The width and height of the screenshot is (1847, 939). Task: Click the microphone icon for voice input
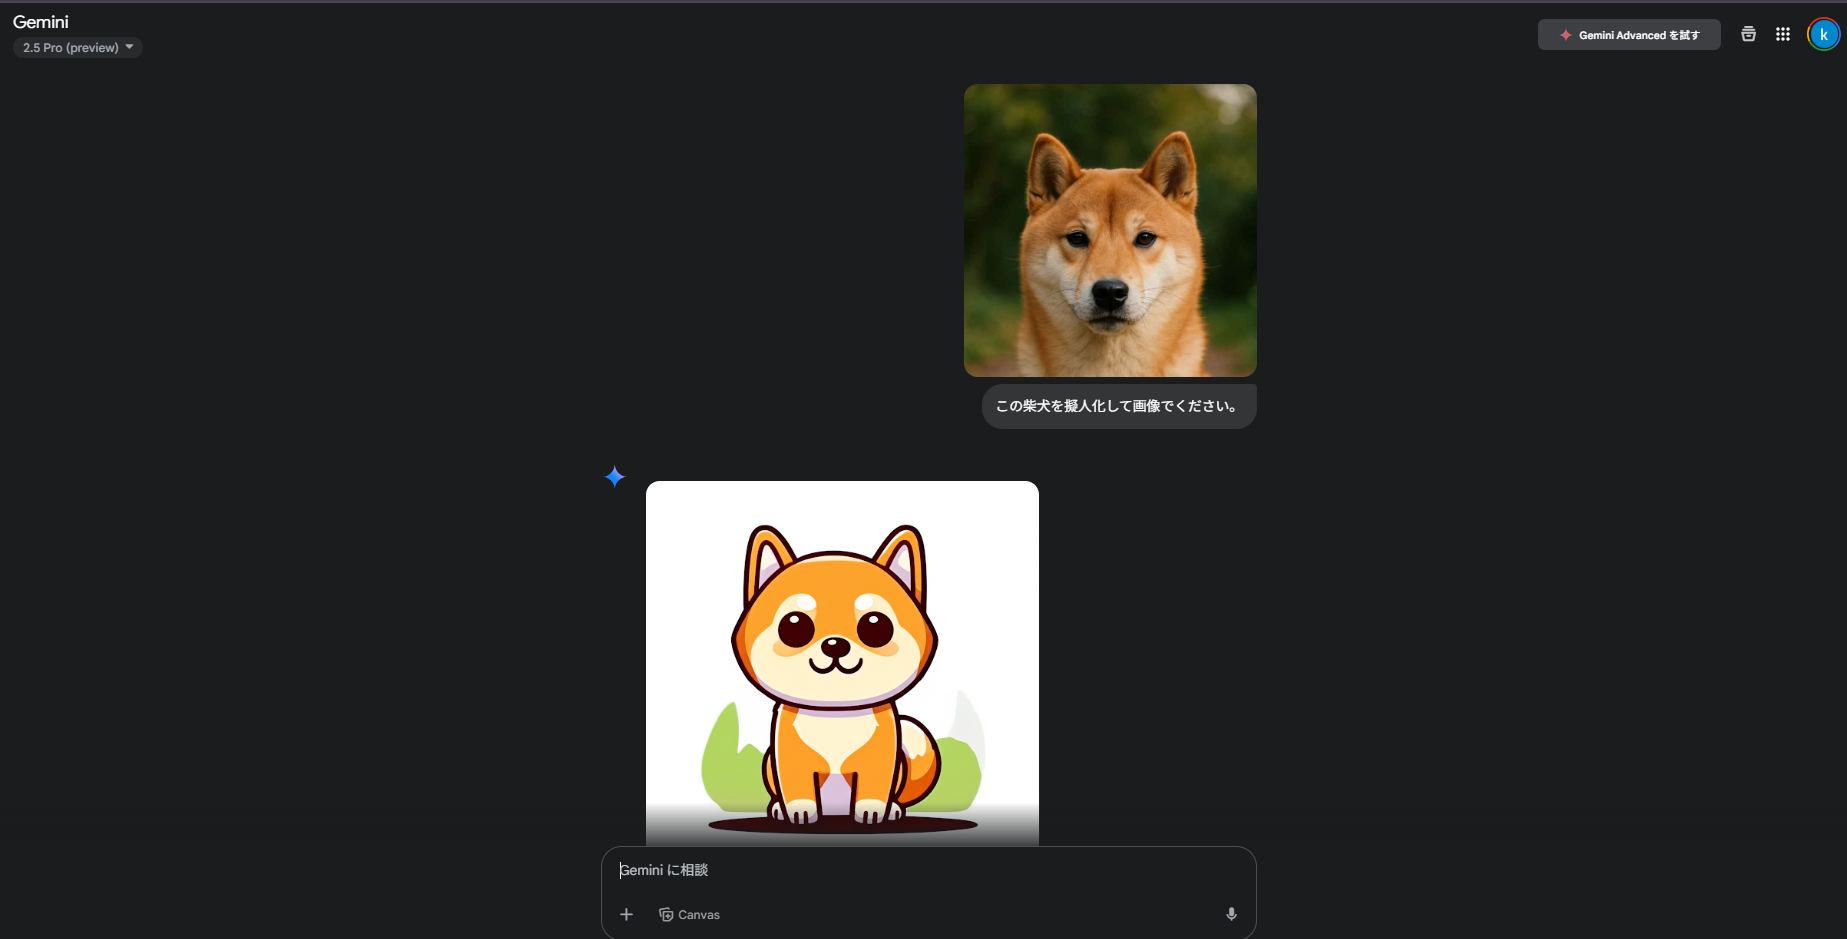tap(1231, 914)
